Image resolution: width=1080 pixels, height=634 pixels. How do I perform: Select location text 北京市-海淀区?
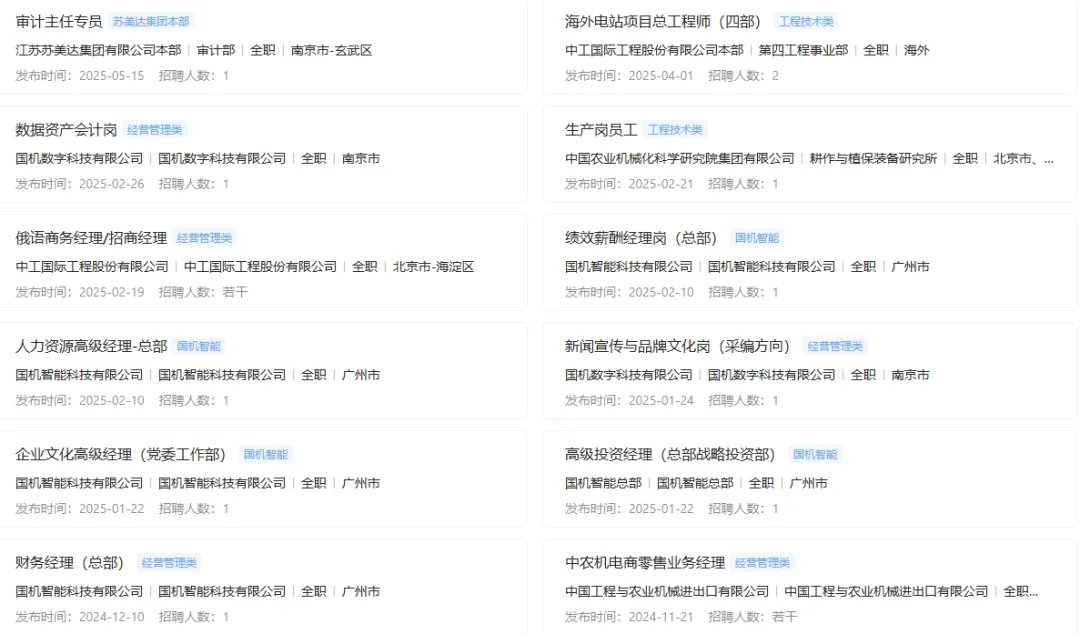(x=433, y=266)
